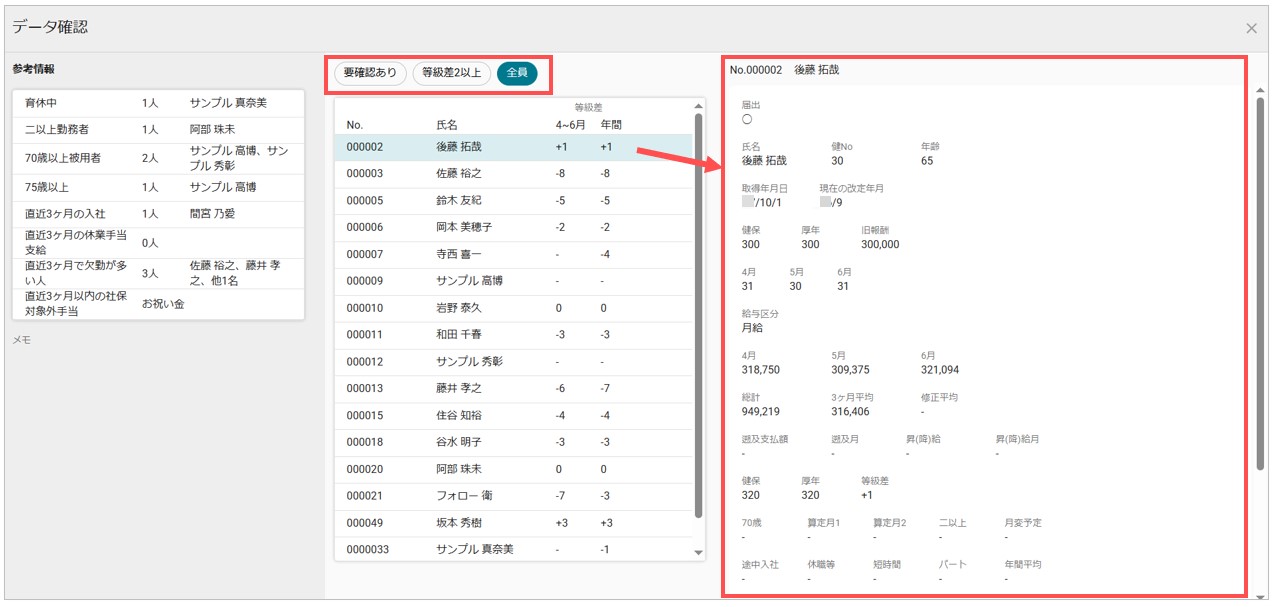This screenshot has width=1273, height=607.
Task: Click the 3ヶ月平均 value 316,406
Action: pyautogui.click(x=851, y=411)
